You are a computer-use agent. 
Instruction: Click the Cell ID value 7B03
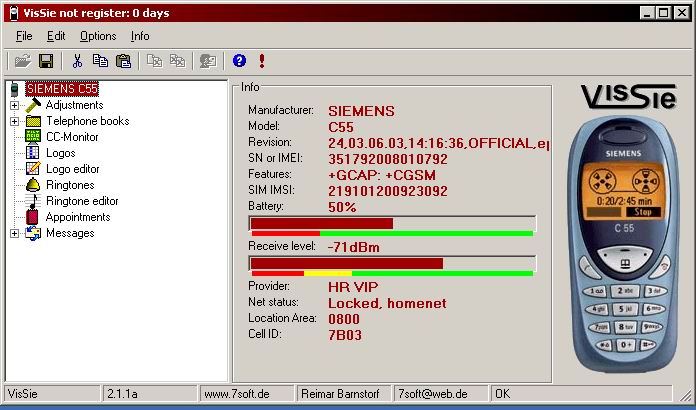[344, 335]
